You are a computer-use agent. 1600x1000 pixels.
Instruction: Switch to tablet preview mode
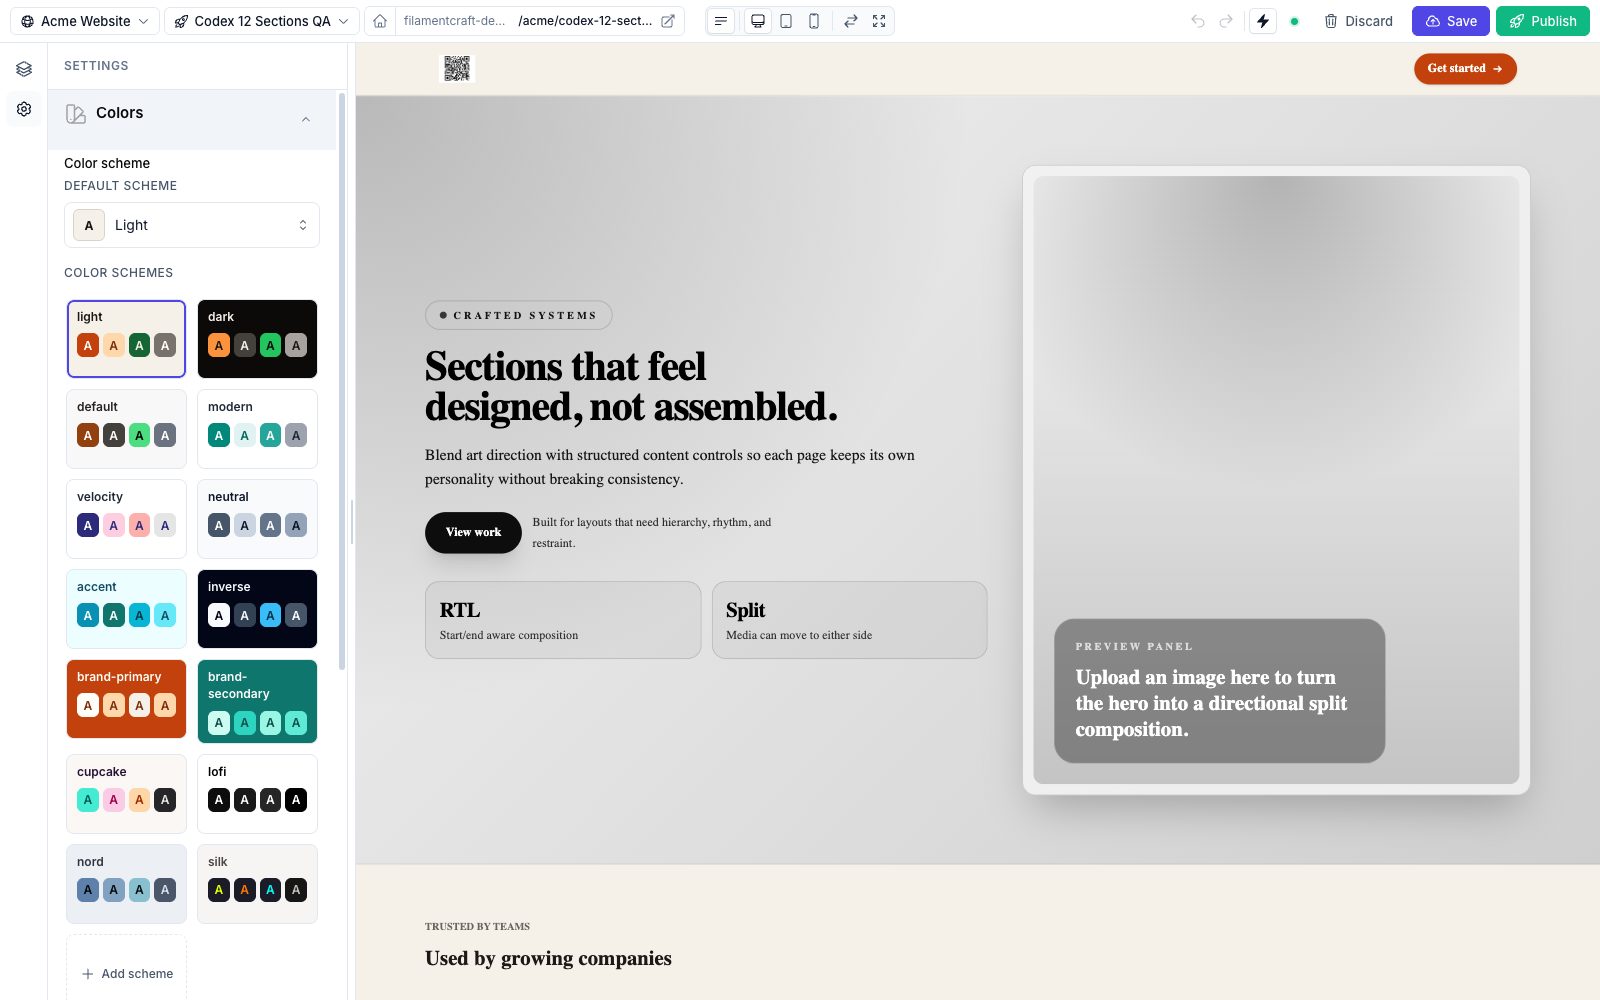pyautogui.click(x=786, y=21)
